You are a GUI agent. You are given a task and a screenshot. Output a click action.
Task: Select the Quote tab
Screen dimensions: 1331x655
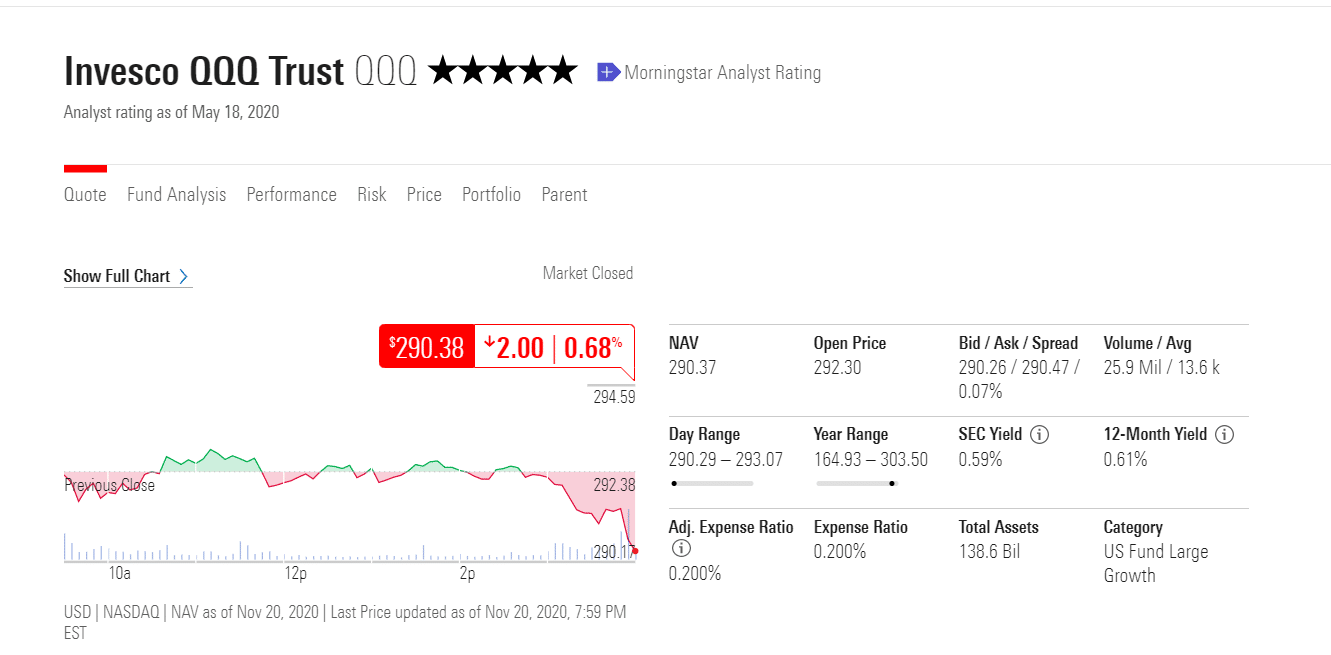click(85, 195)
